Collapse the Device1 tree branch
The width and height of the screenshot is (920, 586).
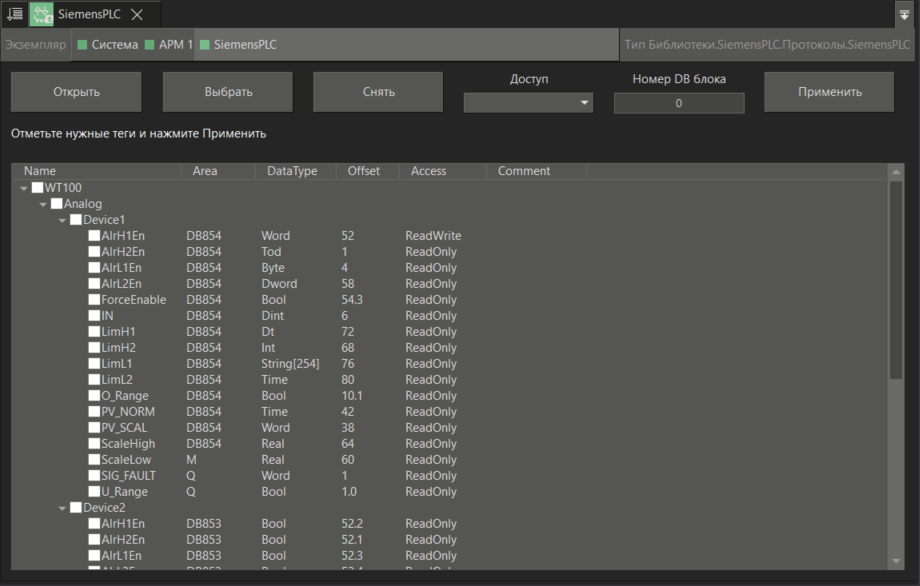point(62,219)
